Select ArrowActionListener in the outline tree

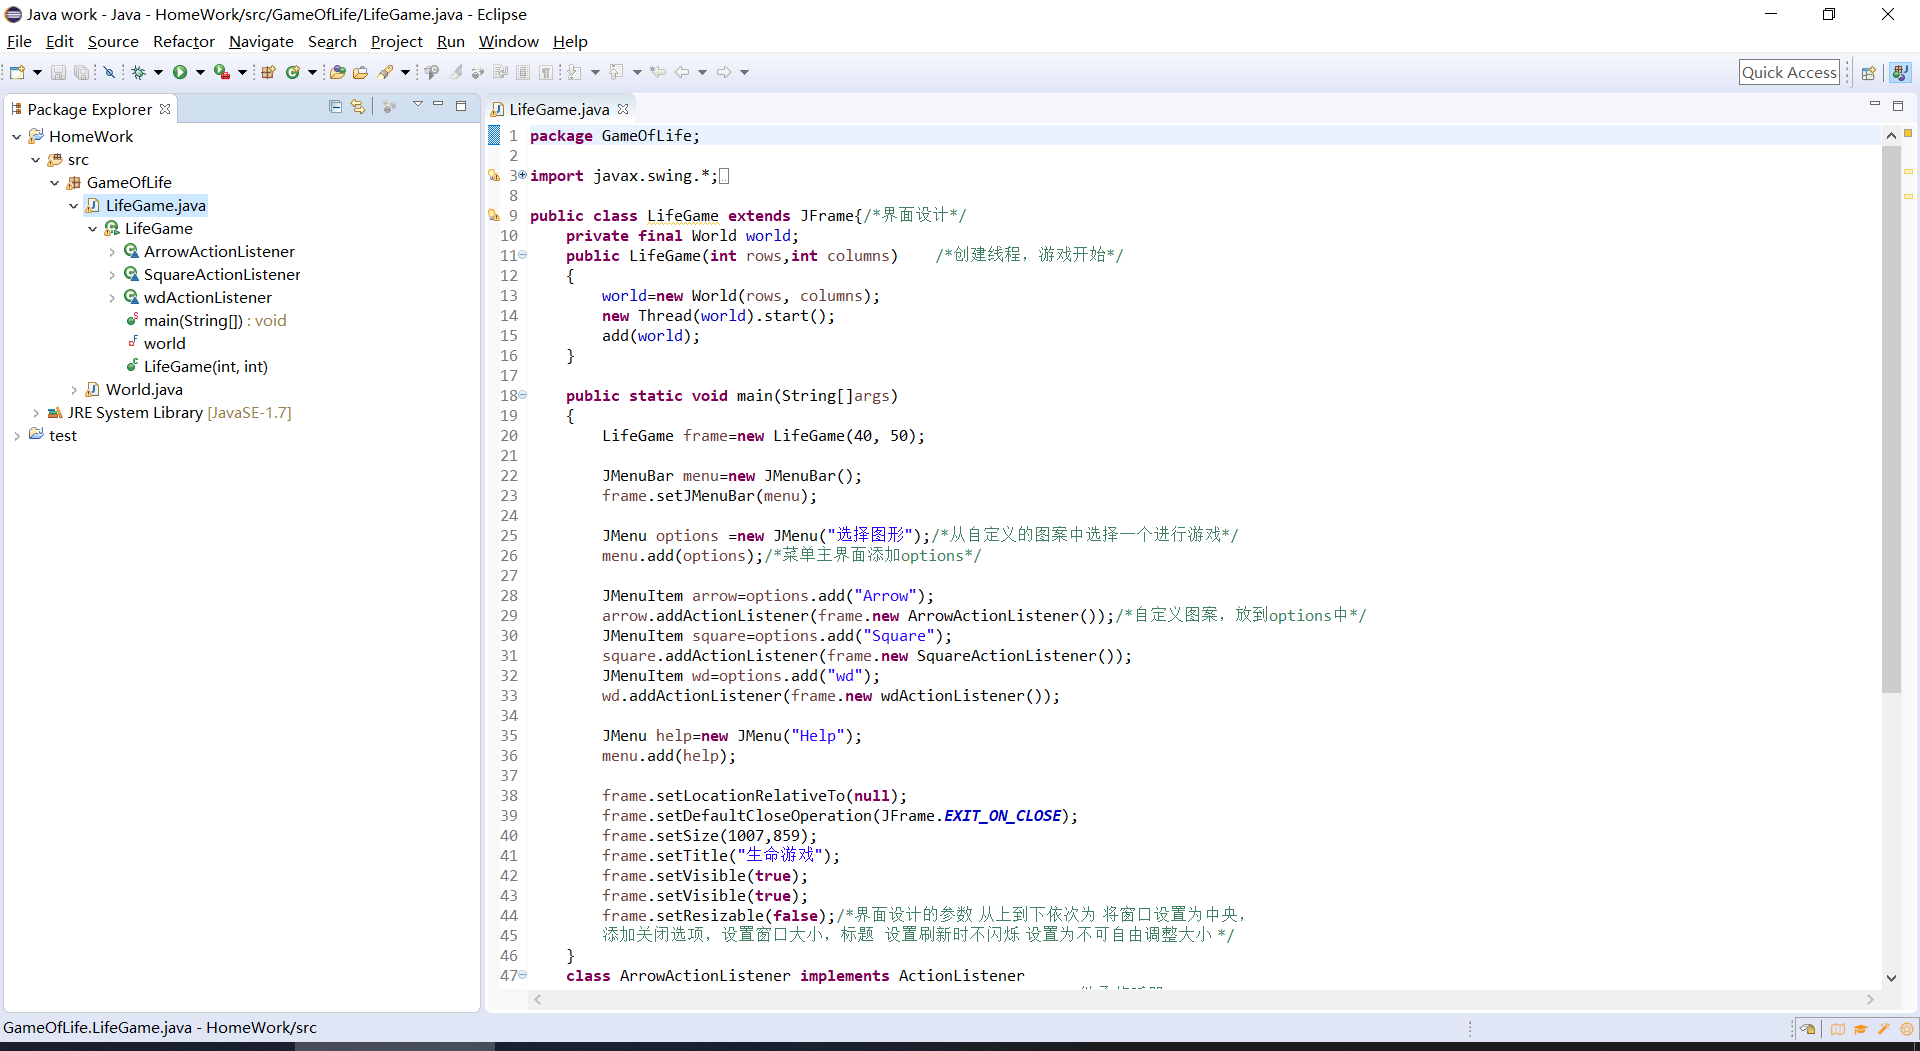click(219, 252)
